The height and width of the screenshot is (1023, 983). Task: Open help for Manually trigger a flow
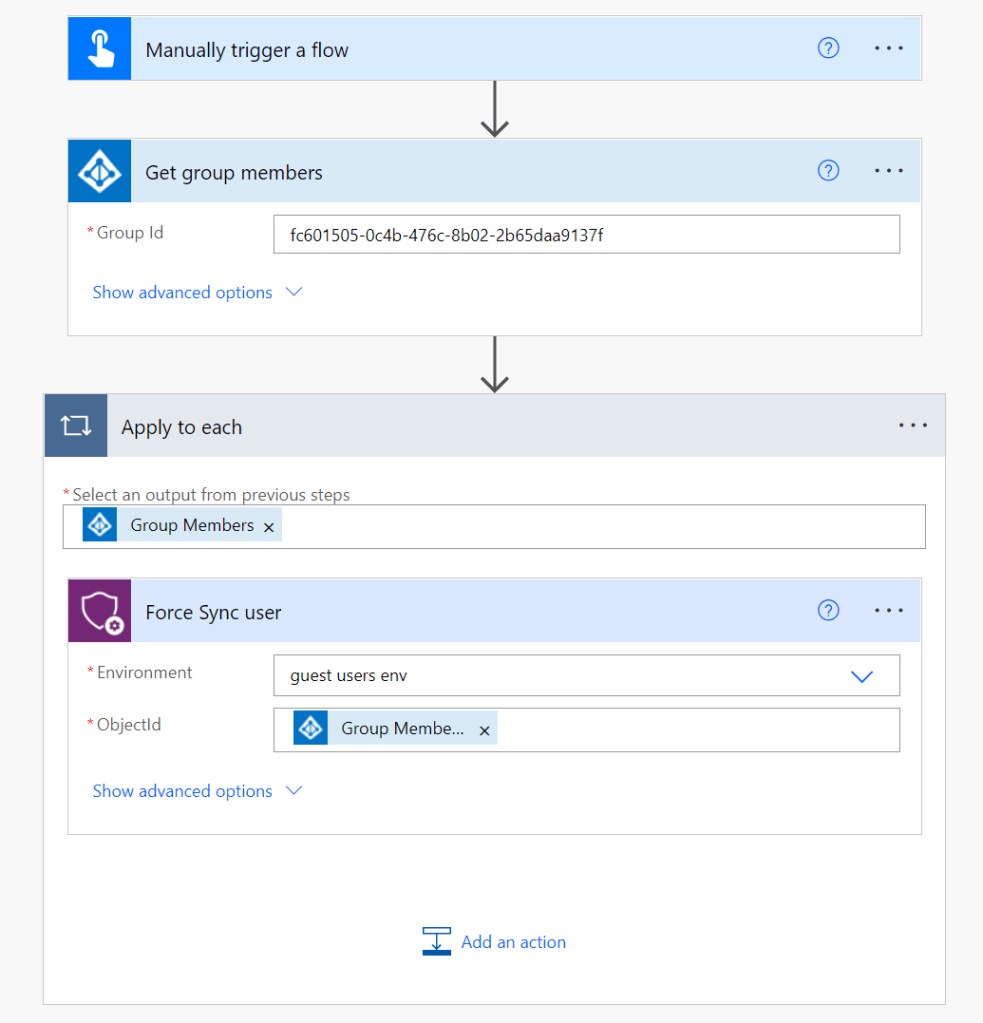[828, 48]
